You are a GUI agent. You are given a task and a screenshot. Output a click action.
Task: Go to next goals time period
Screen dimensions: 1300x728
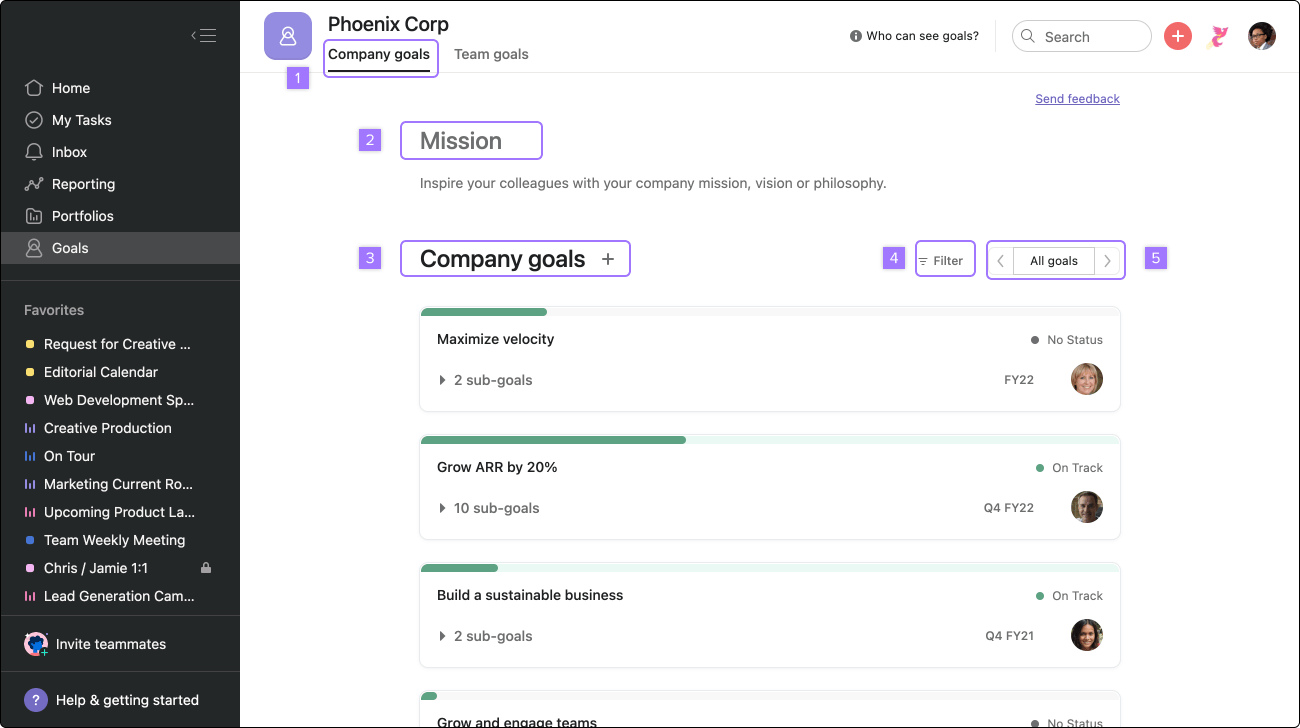point(1107,261)
